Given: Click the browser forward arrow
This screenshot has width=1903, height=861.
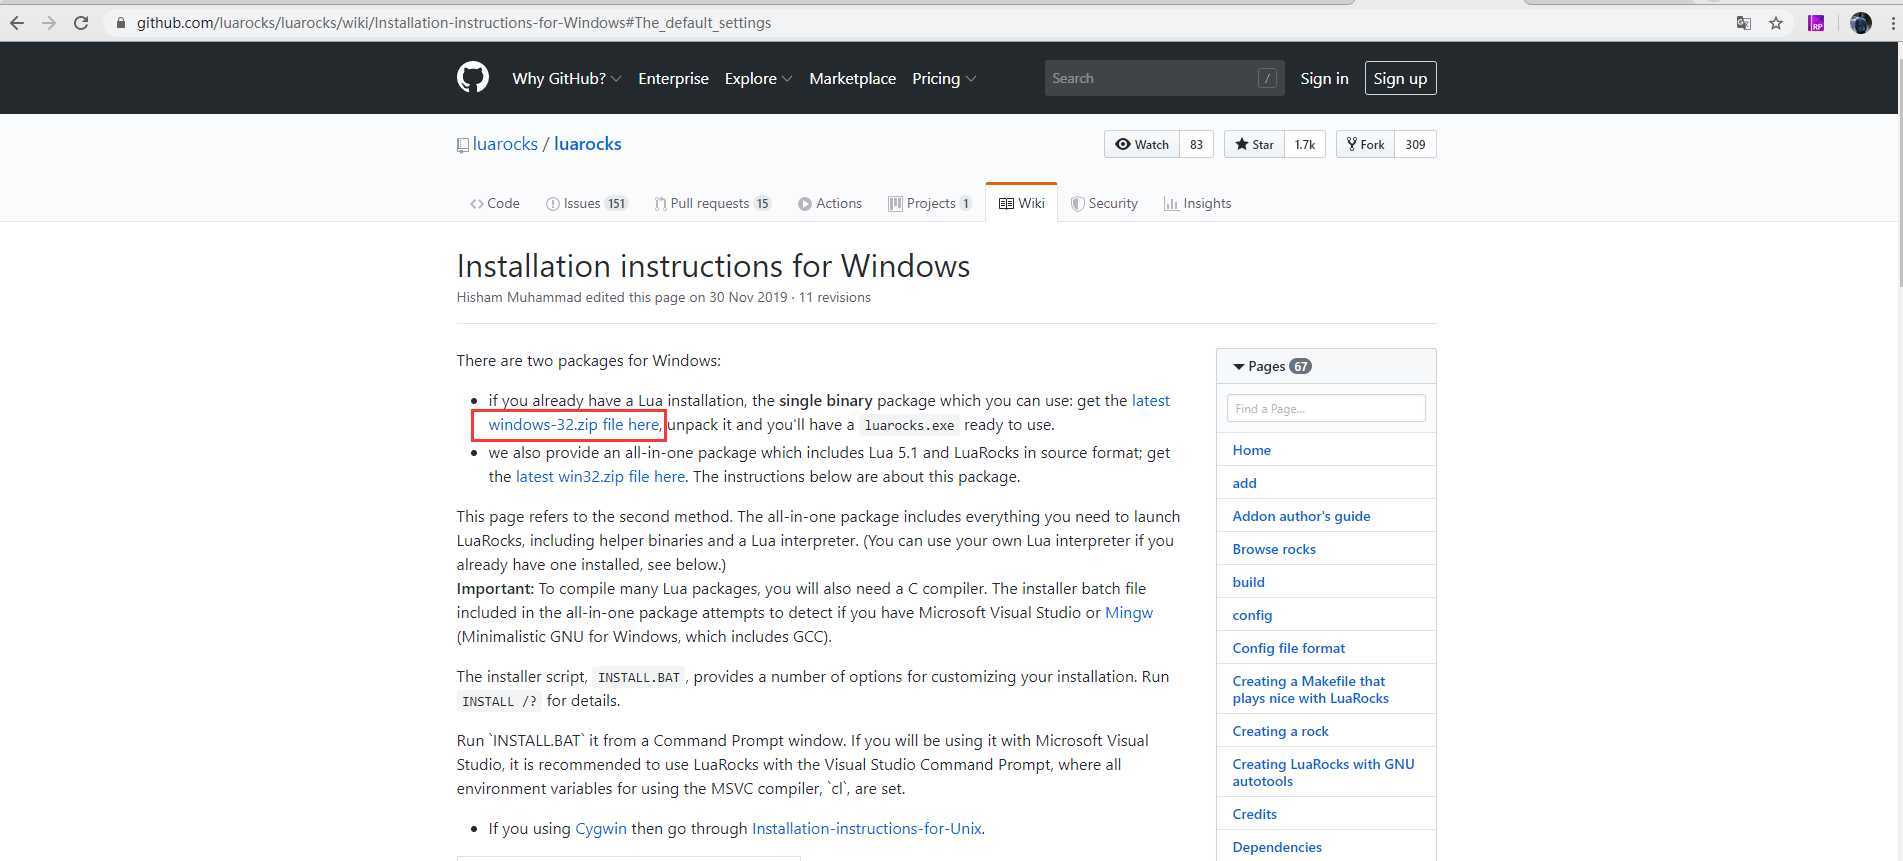Looking at the screenshot, I should point(48,22).
